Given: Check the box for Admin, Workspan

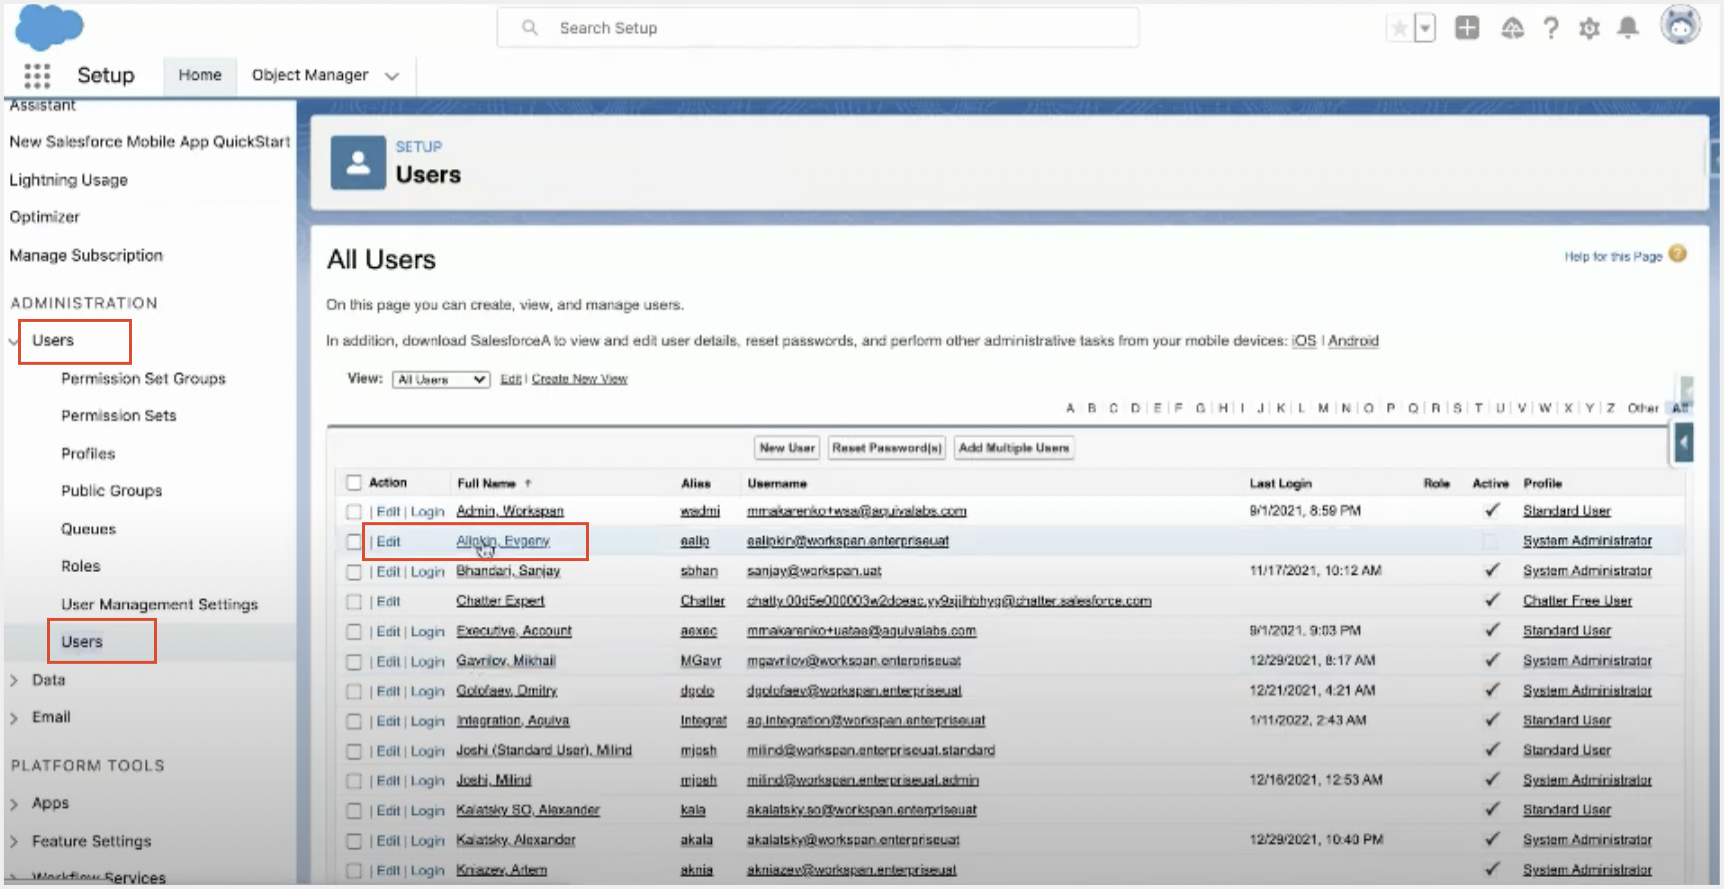Looking at the screenshot, I should click(354, 512).
